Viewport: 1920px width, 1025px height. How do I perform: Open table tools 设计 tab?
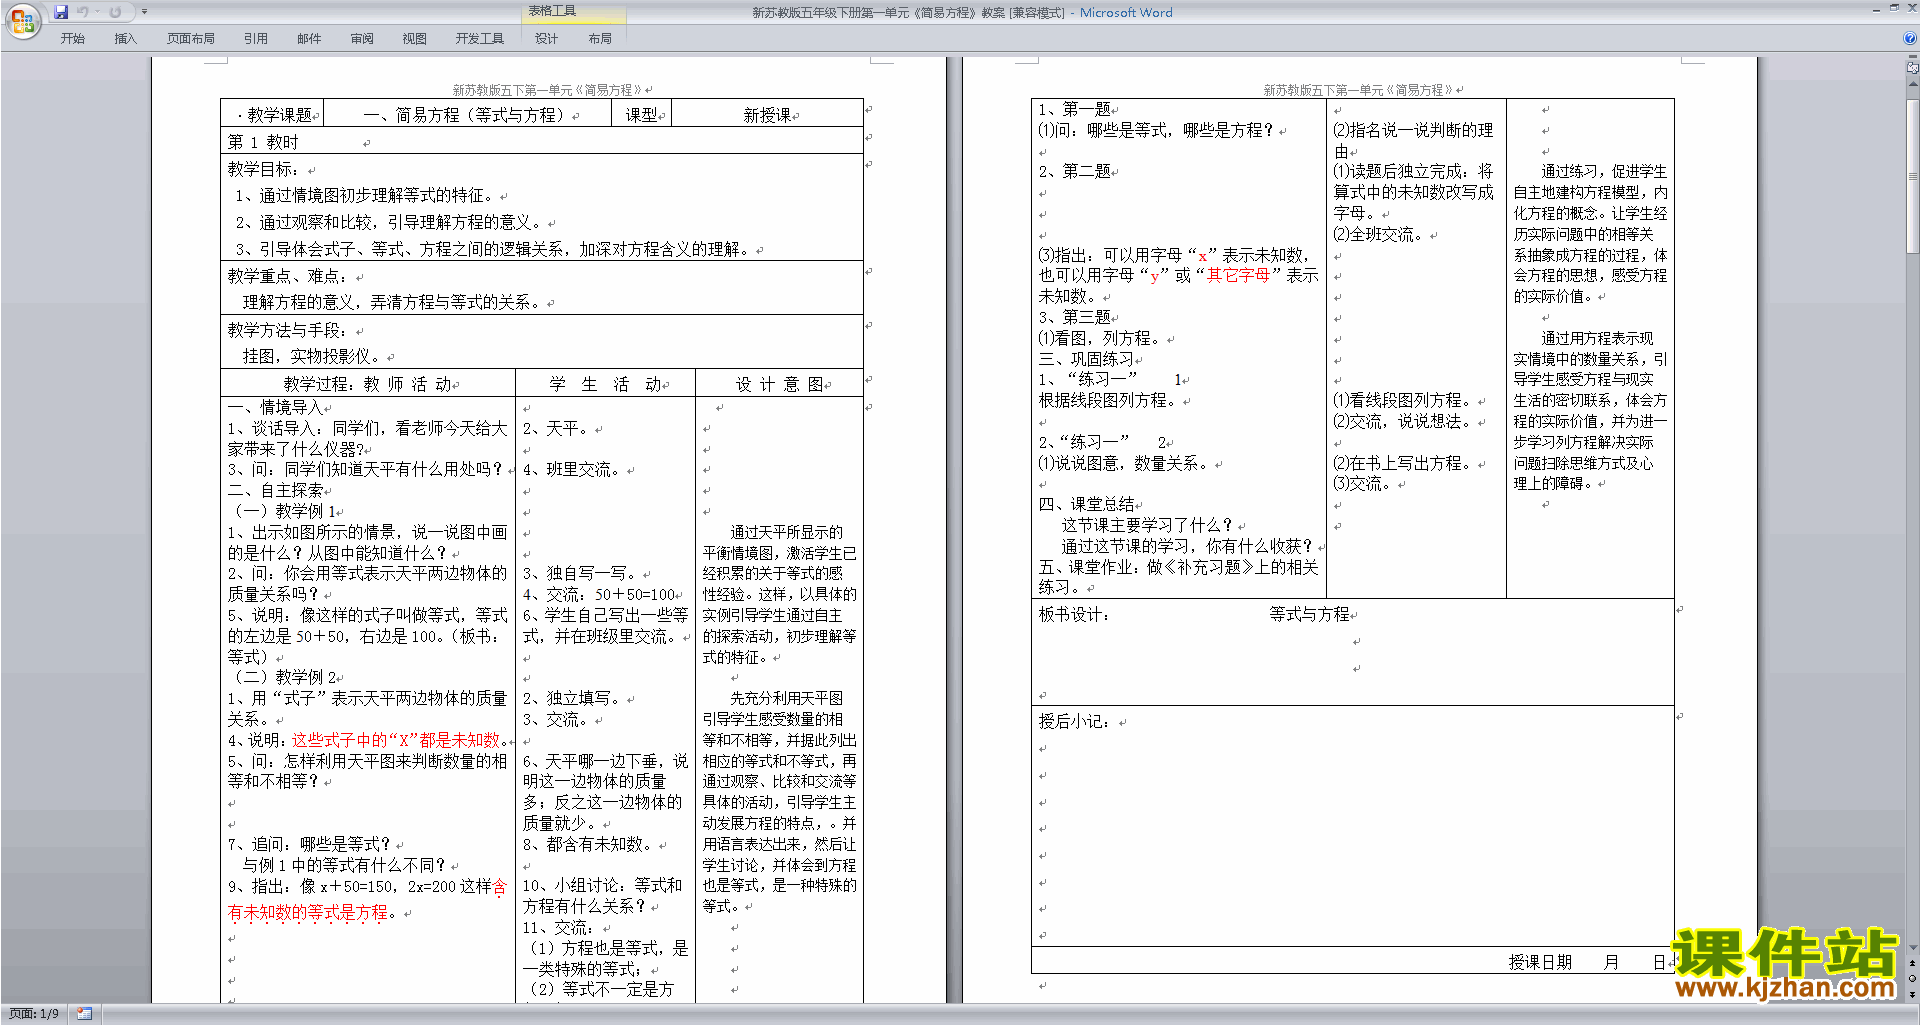(x=546, y=38)
